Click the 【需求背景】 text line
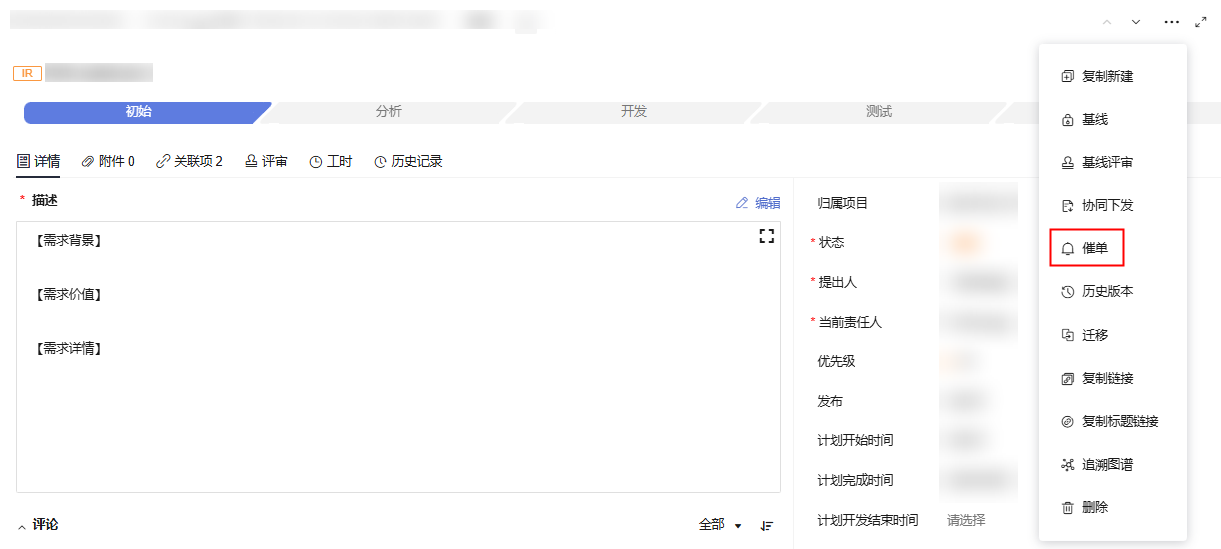1221x549 pixels. click(x=68, y=241)
